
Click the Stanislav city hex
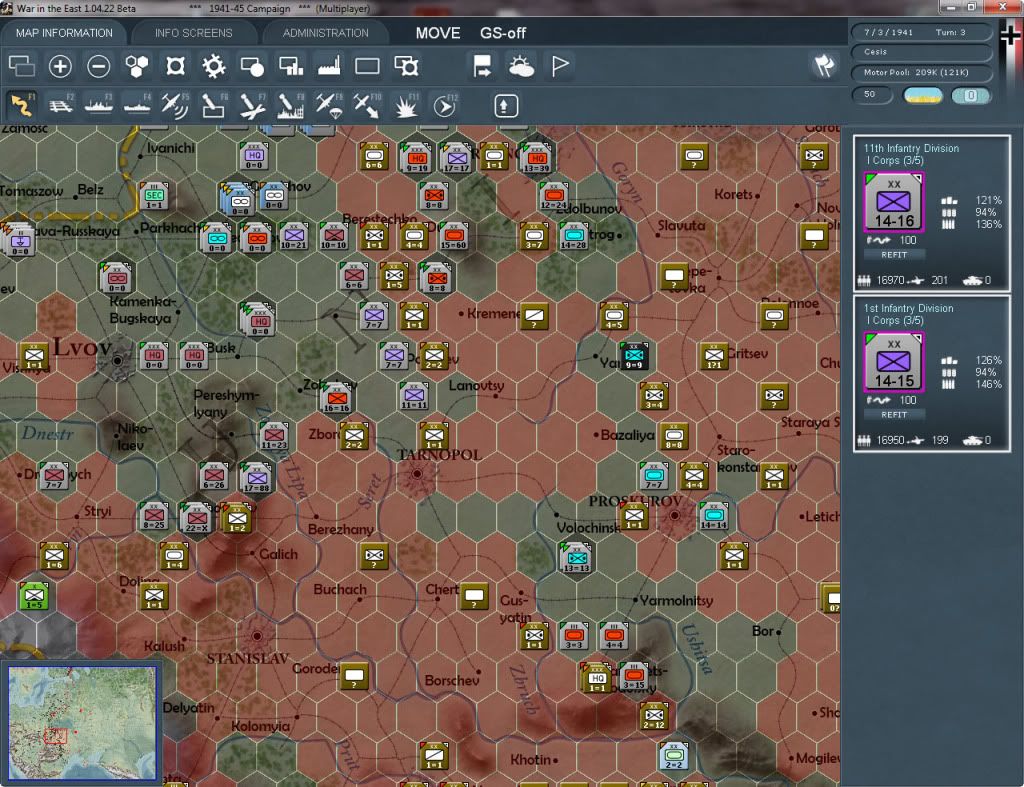257,635
